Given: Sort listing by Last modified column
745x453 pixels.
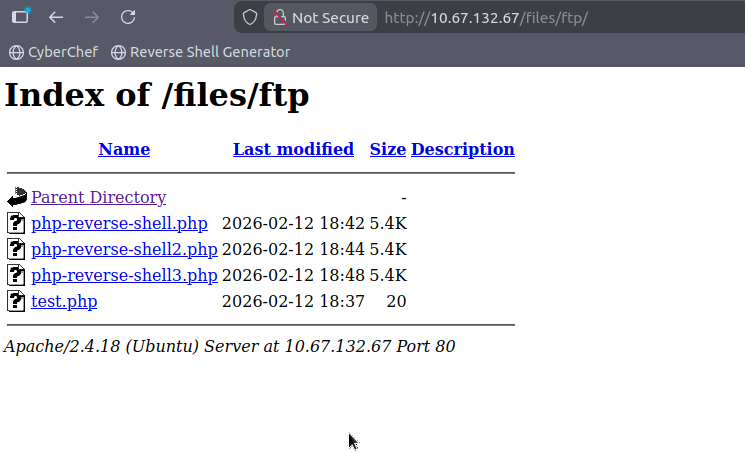Looking at the screenshot, I should (x=293, y=149).
